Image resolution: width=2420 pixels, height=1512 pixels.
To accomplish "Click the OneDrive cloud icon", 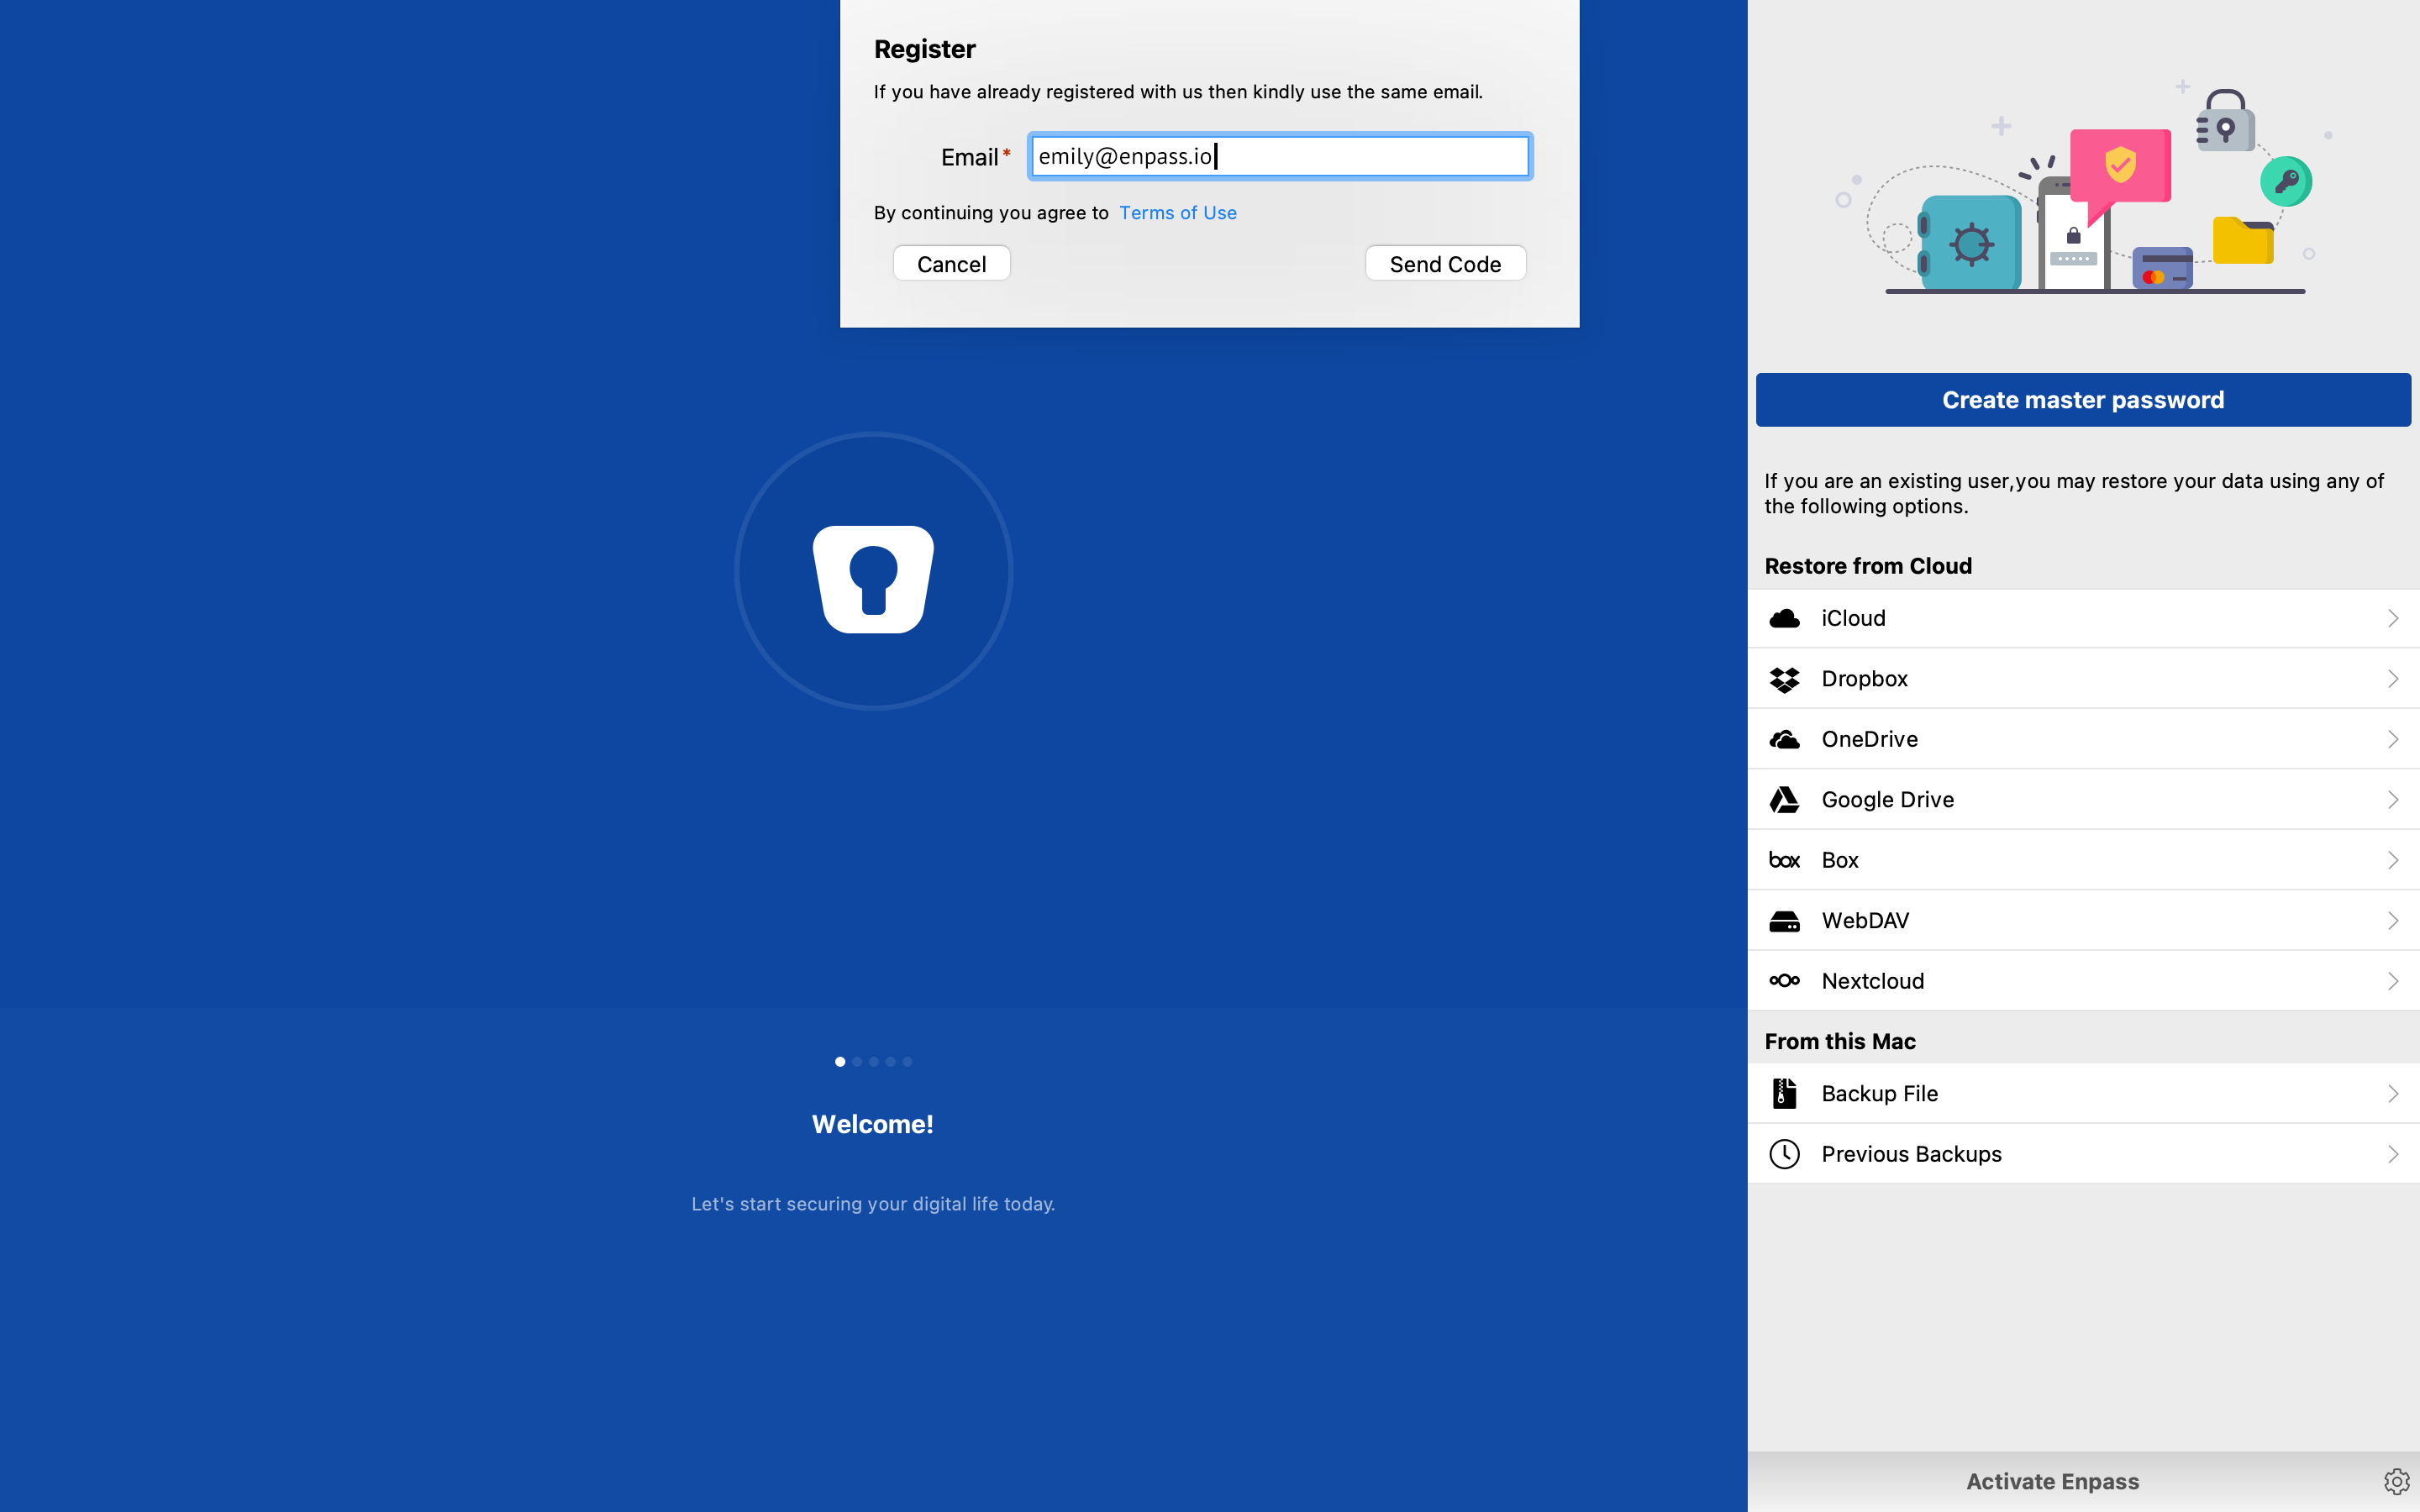I will tap(1784, 739).
